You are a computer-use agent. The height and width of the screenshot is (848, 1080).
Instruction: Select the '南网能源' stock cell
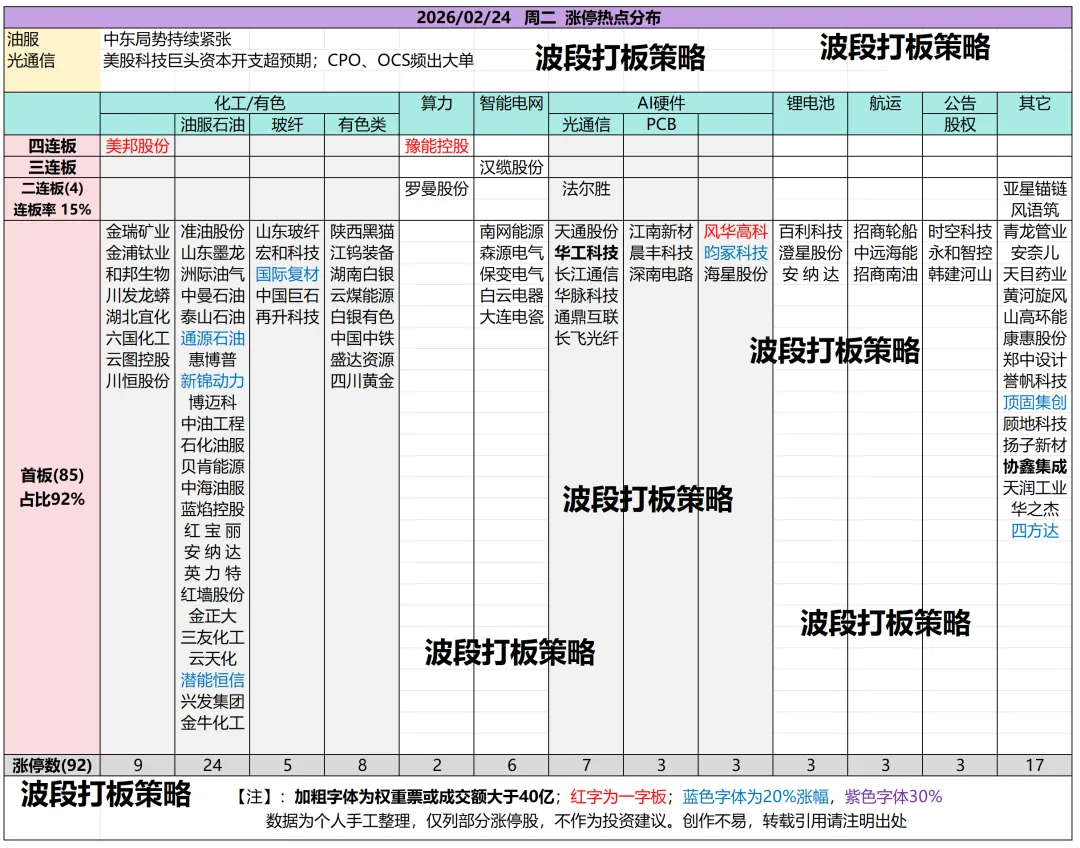tap(511, 231)
